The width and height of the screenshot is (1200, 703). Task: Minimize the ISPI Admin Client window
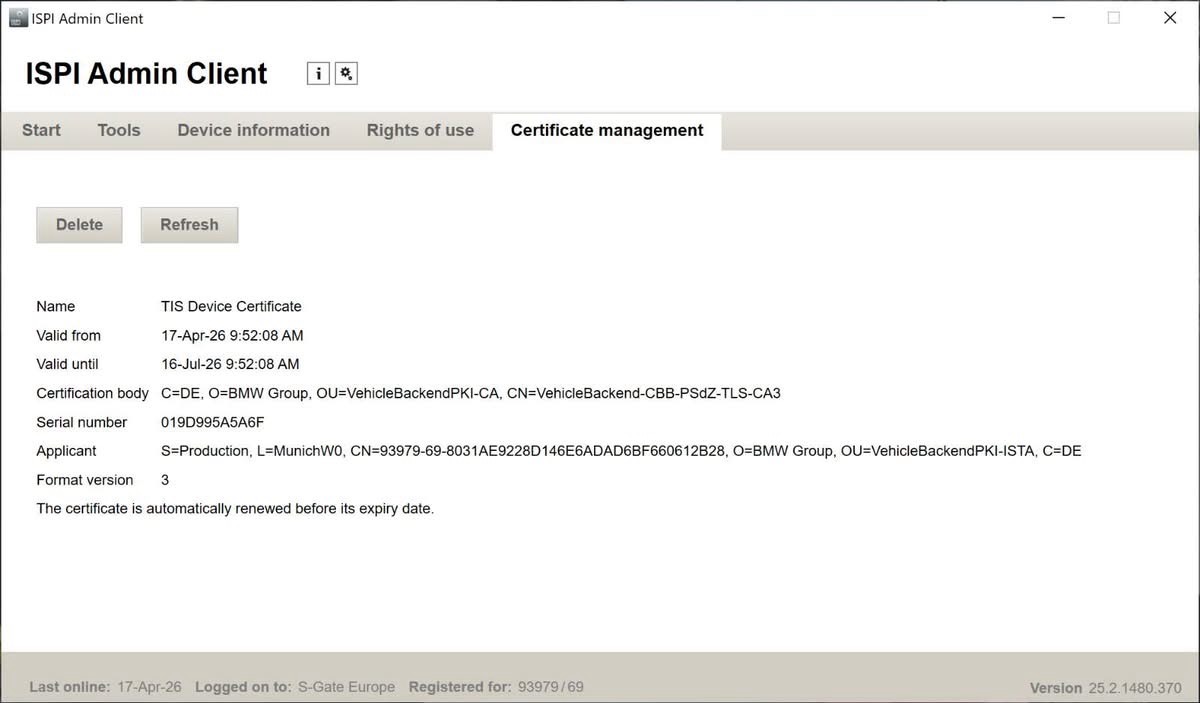1058,17
